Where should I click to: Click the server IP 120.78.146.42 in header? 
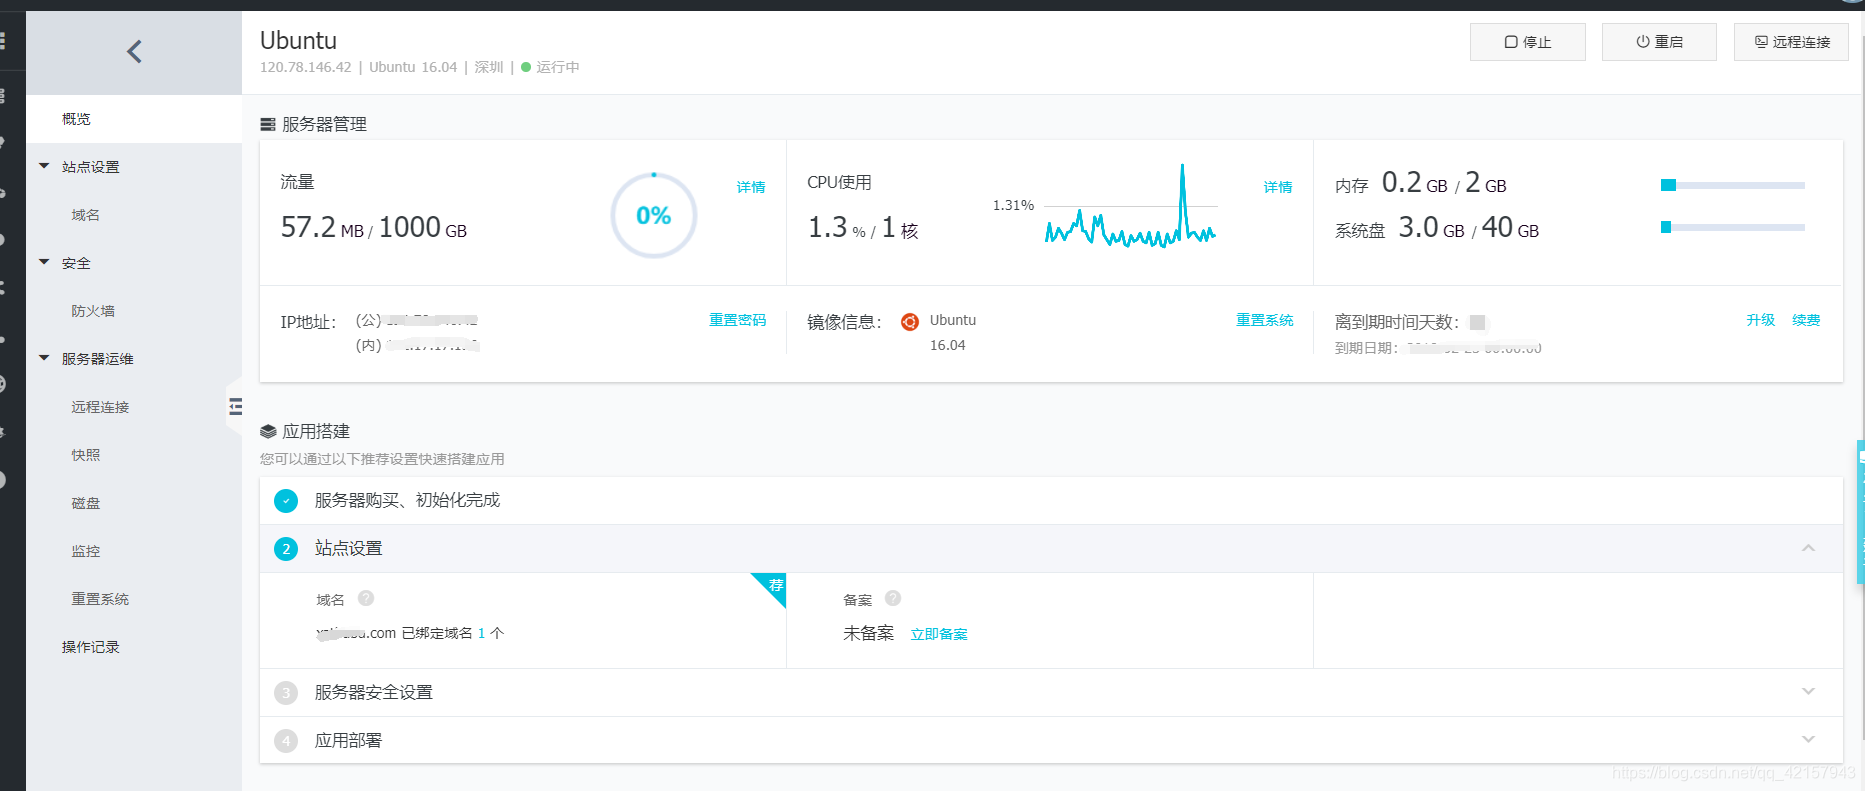point(306,67)
